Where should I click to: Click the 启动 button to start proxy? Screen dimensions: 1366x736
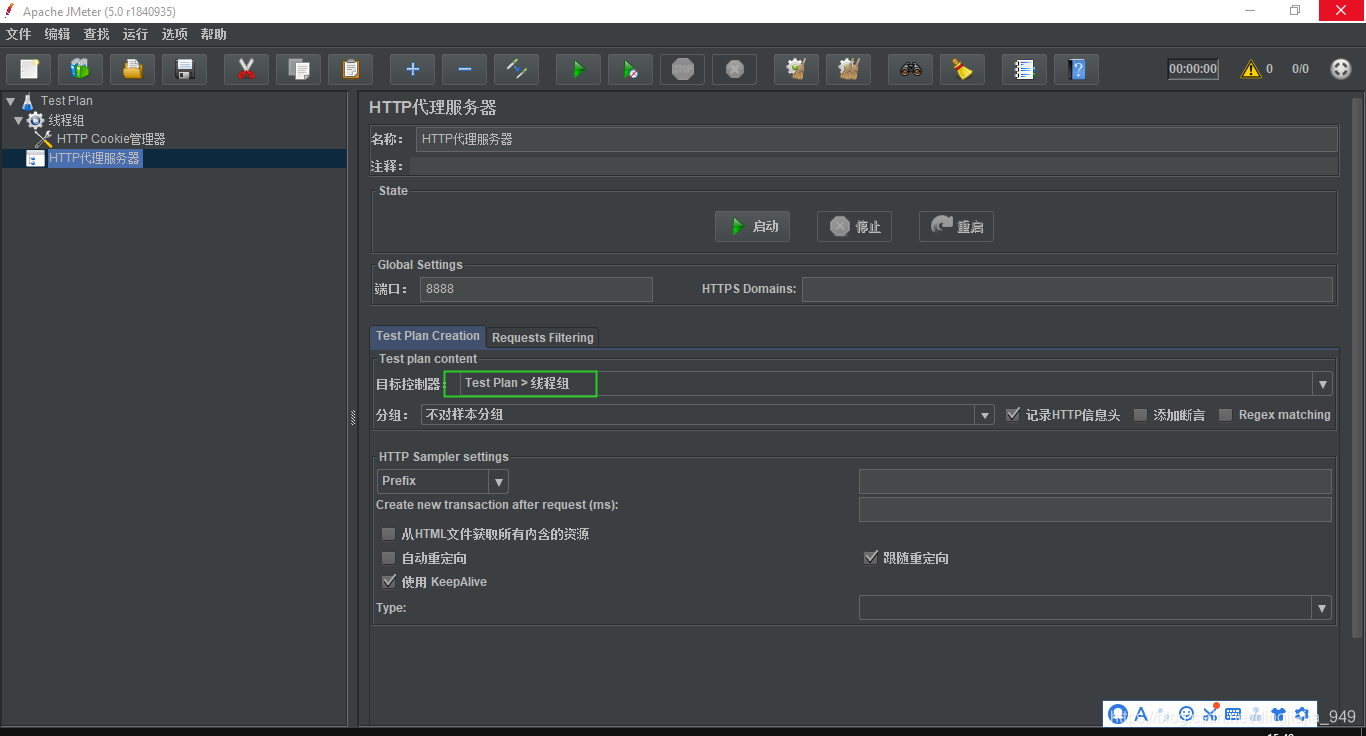tap(752, 226)
